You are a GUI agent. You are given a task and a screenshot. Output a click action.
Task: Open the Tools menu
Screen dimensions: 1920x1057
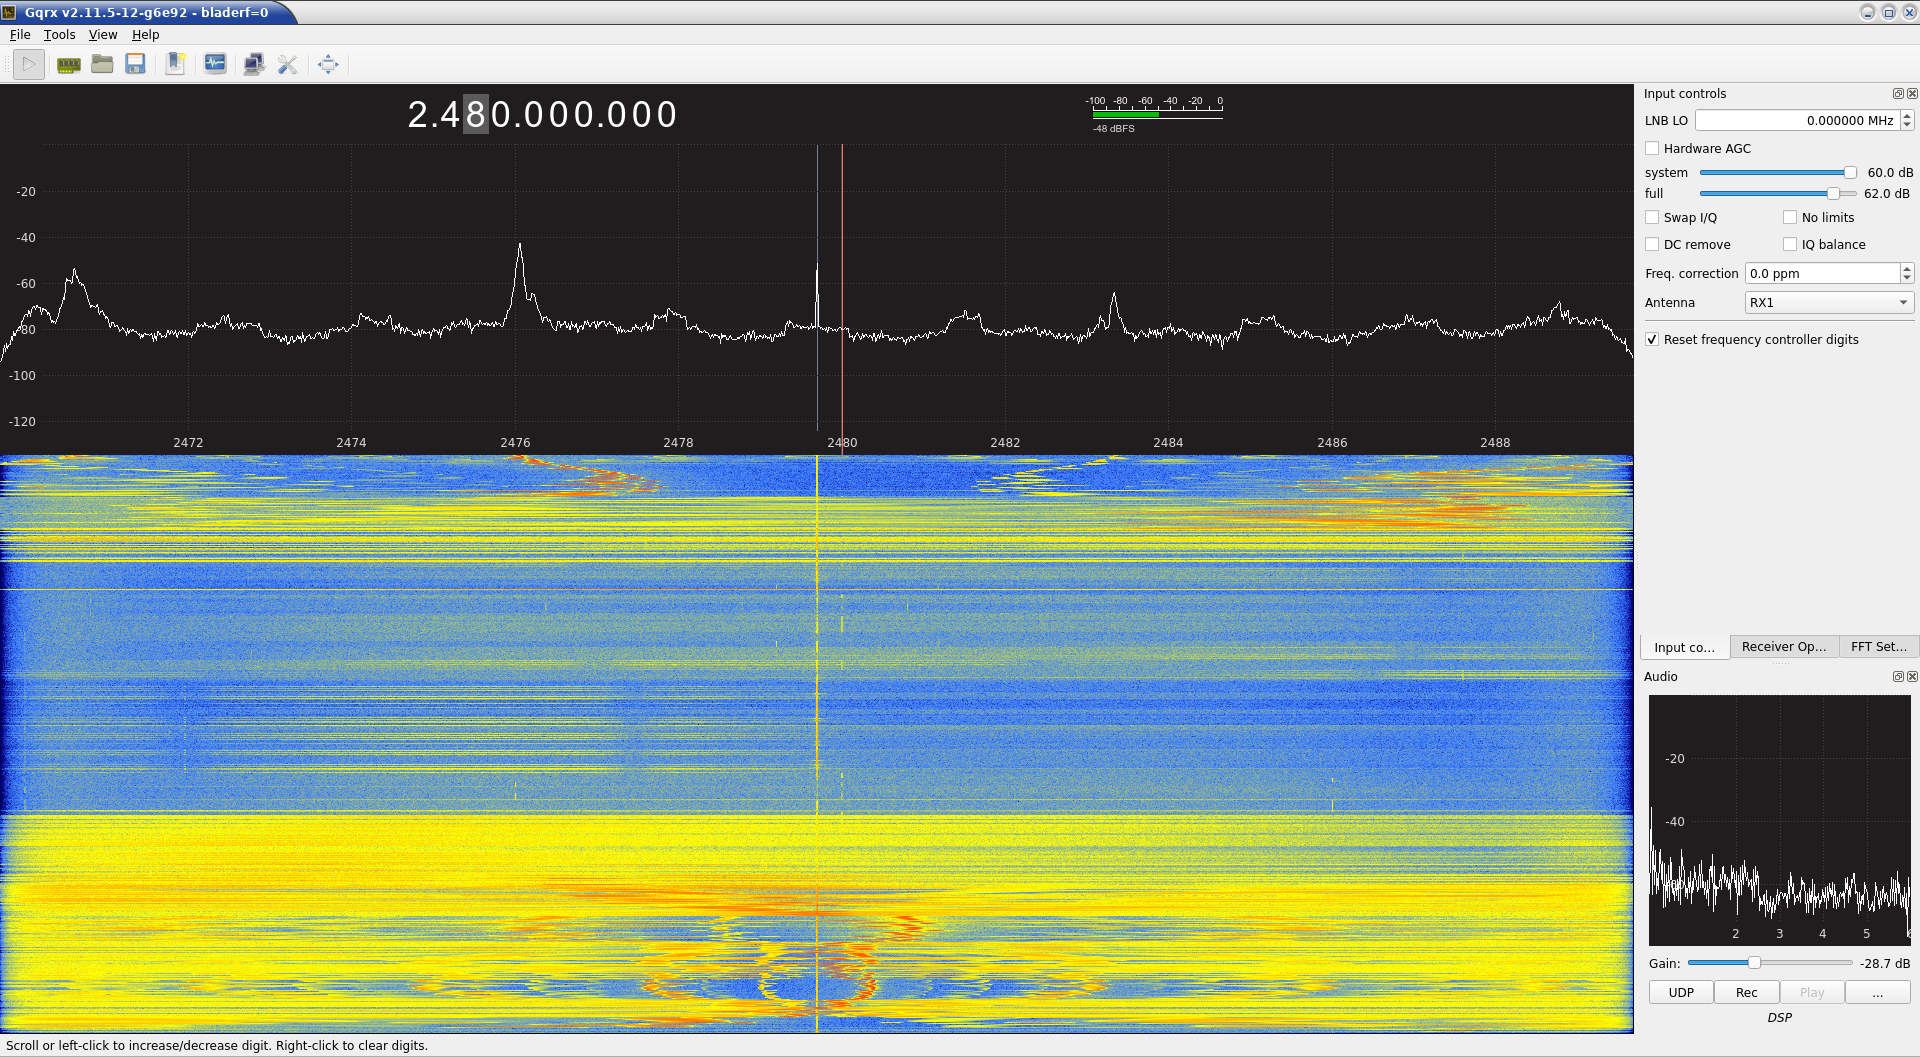[x=59, y=34]
